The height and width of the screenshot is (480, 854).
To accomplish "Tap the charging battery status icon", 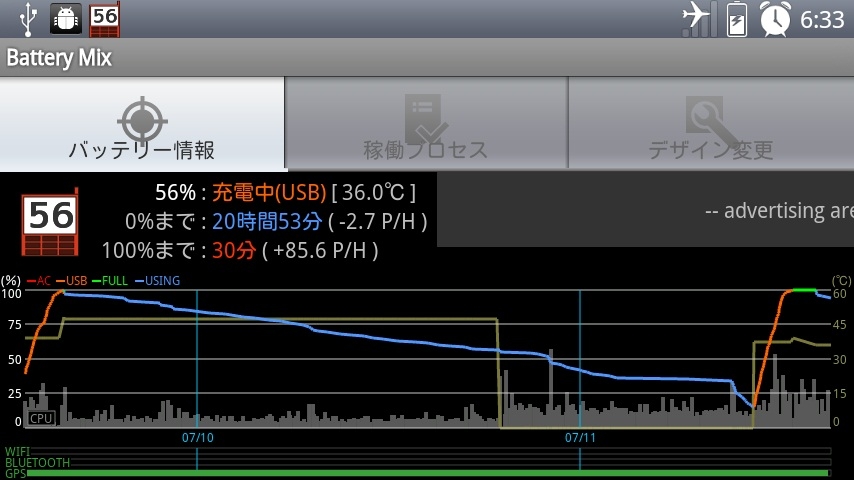I will pyautogui.click(x=737, y=19).
